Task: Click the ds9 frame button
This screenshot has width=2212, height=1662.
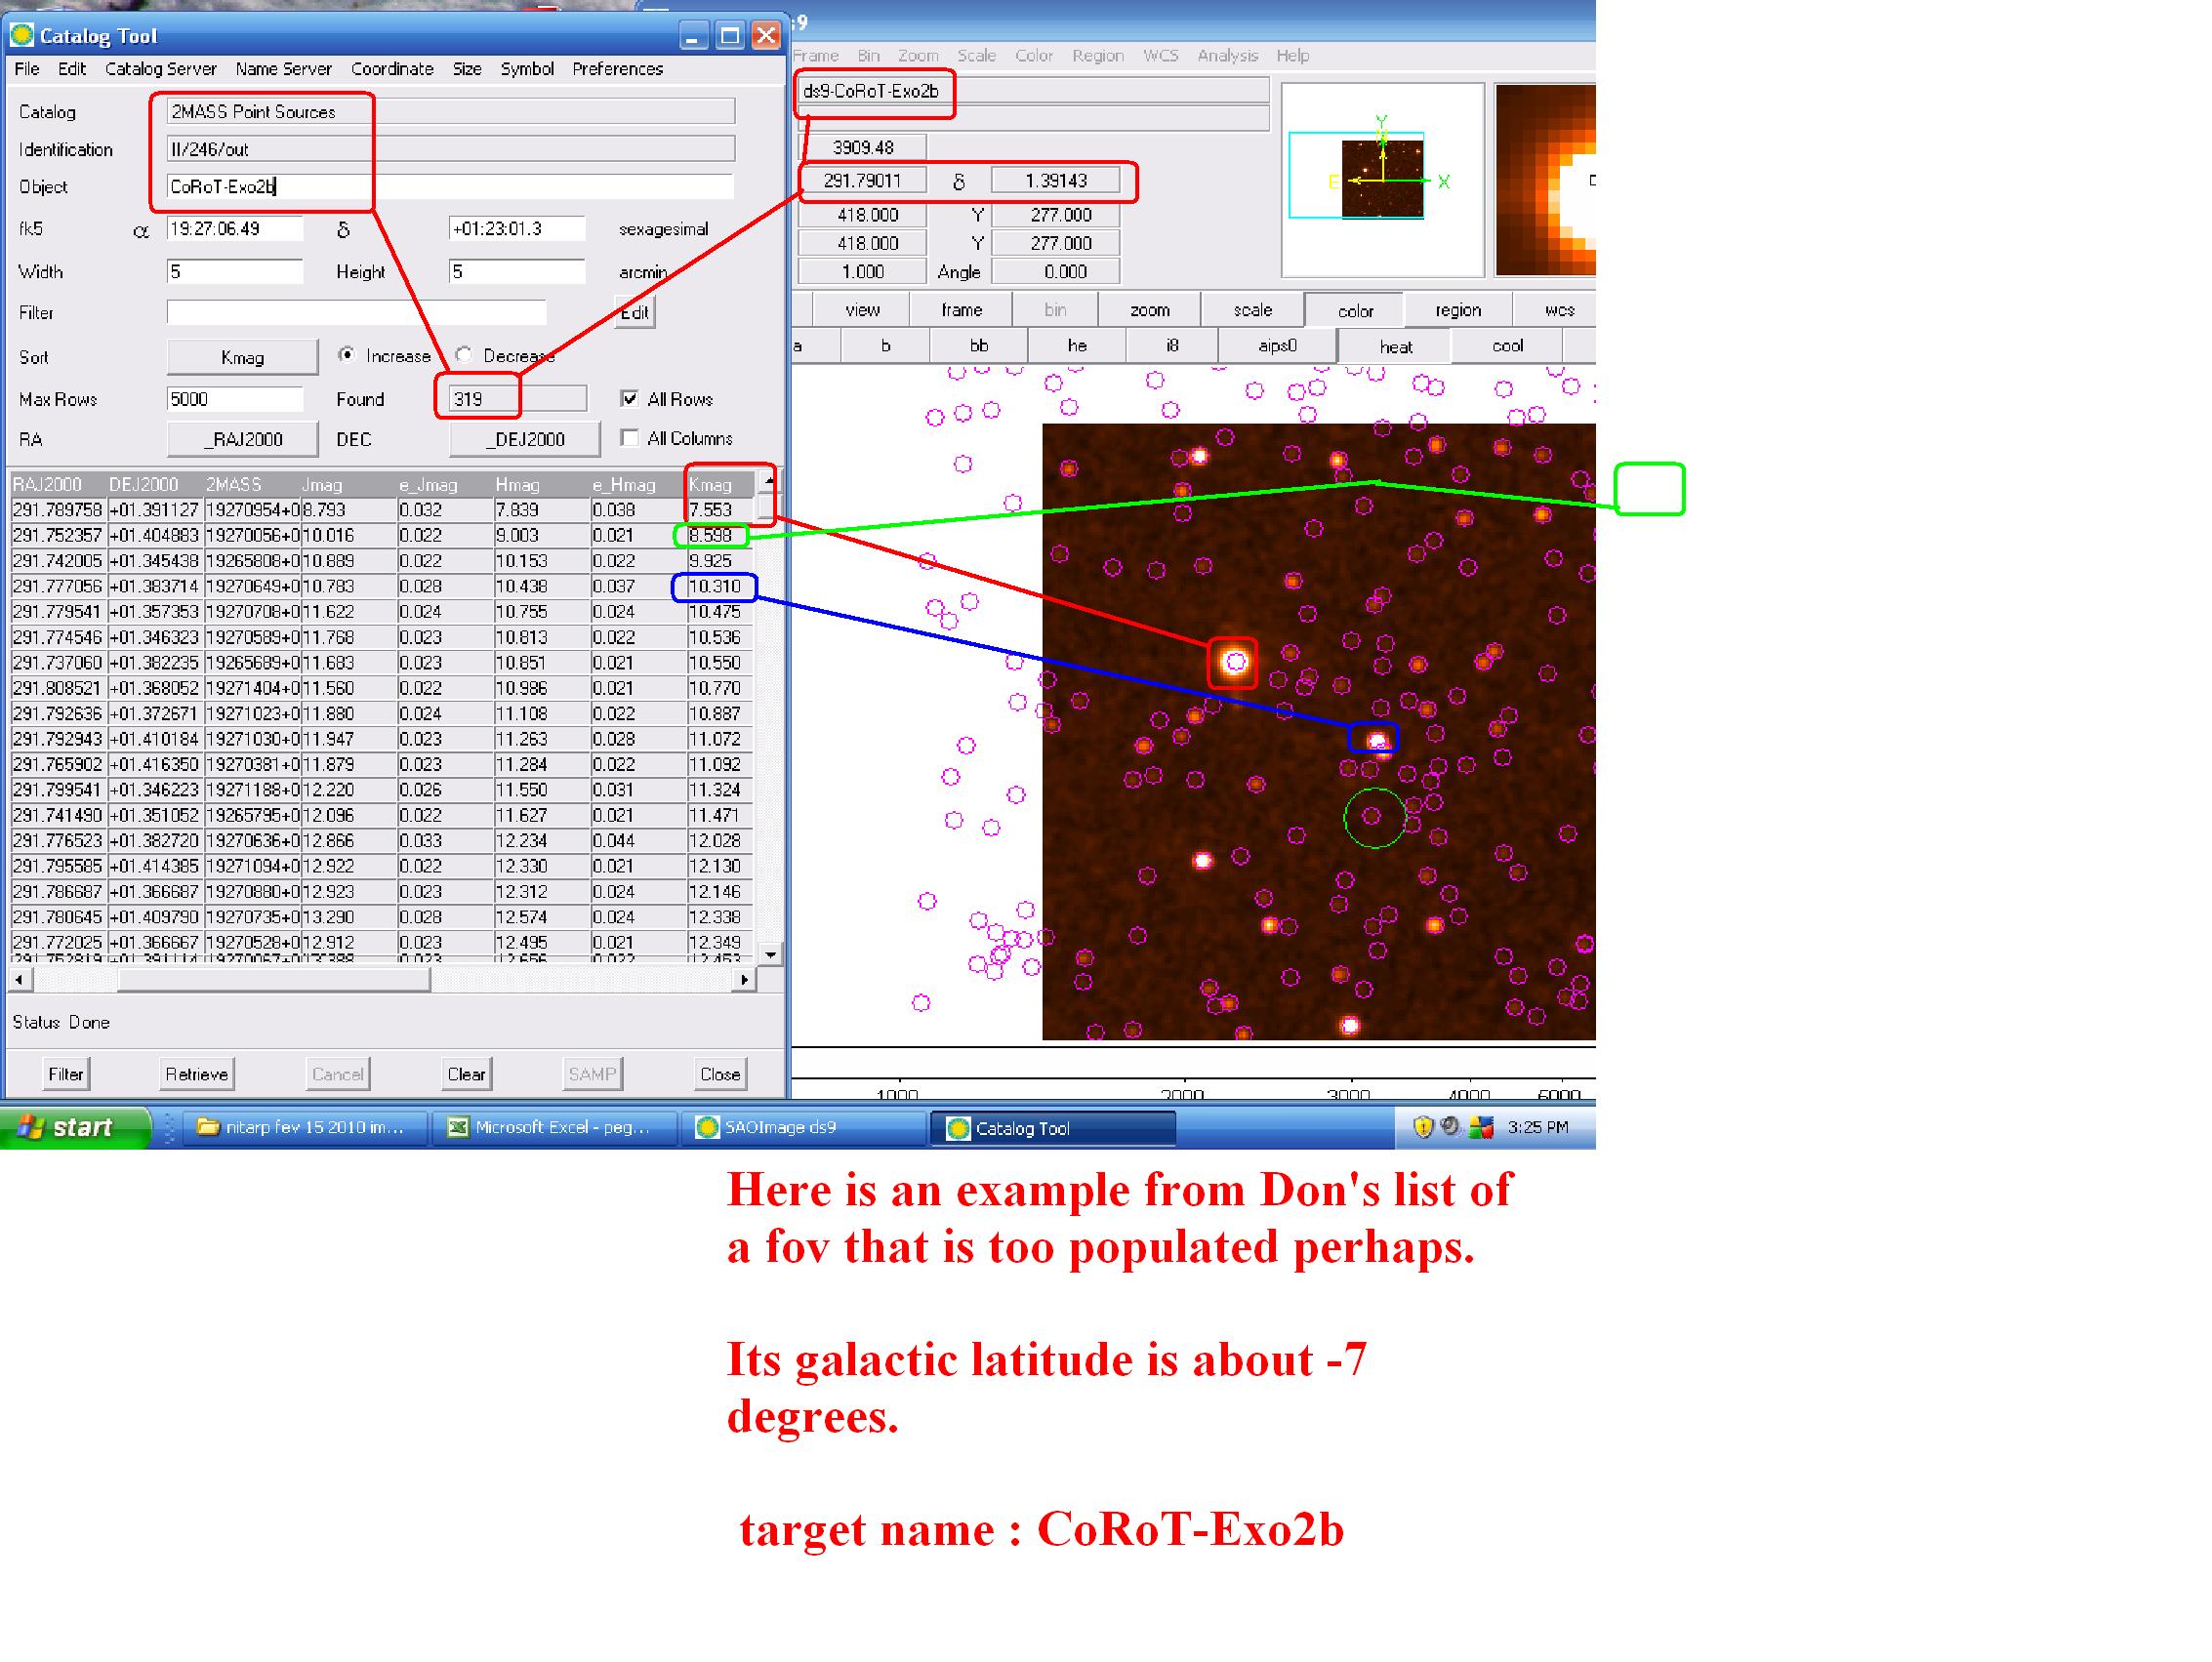Action: [x=962, y=311]
